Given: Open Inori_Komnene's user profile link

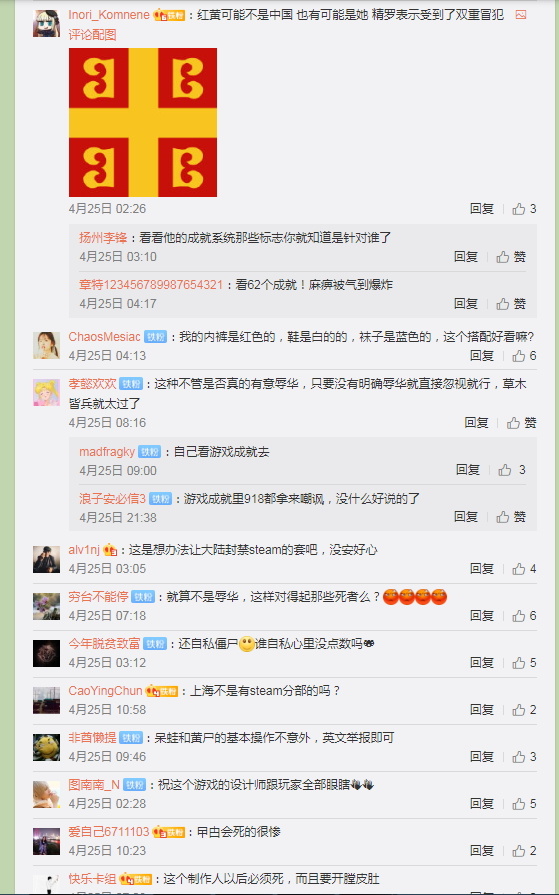Looking at the screenshot, I should coord(109,15).
